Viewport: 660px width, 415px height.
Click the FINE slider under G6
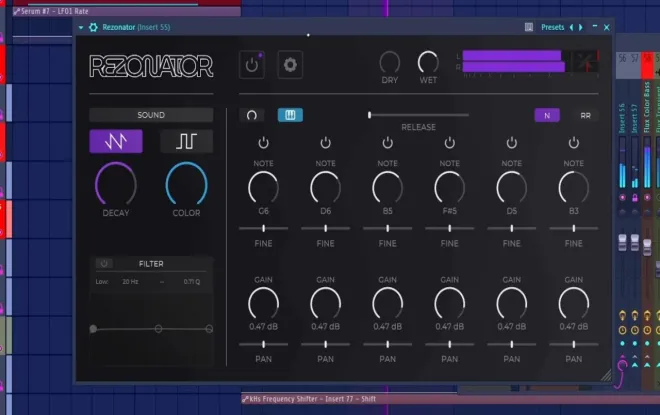(x=263, y=228)
